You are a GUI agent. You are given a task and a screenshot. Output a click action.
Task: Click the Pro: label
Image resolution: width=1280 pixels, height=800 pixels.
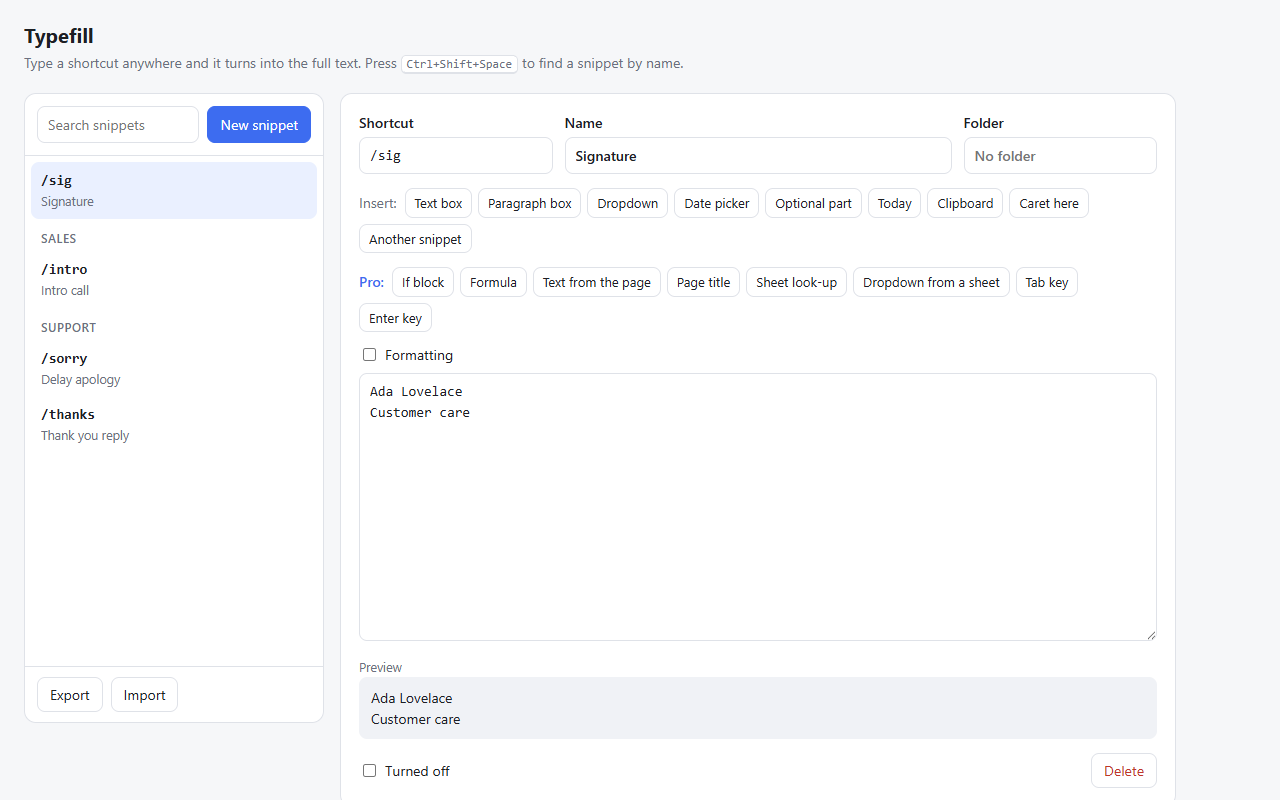click(x=371, y=282)
